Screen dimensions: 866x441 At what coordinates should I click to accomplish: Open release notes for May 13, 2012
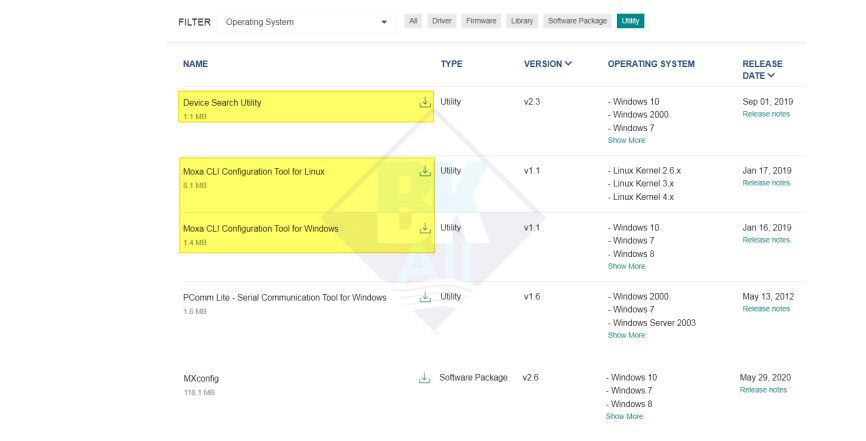[766, 309]
